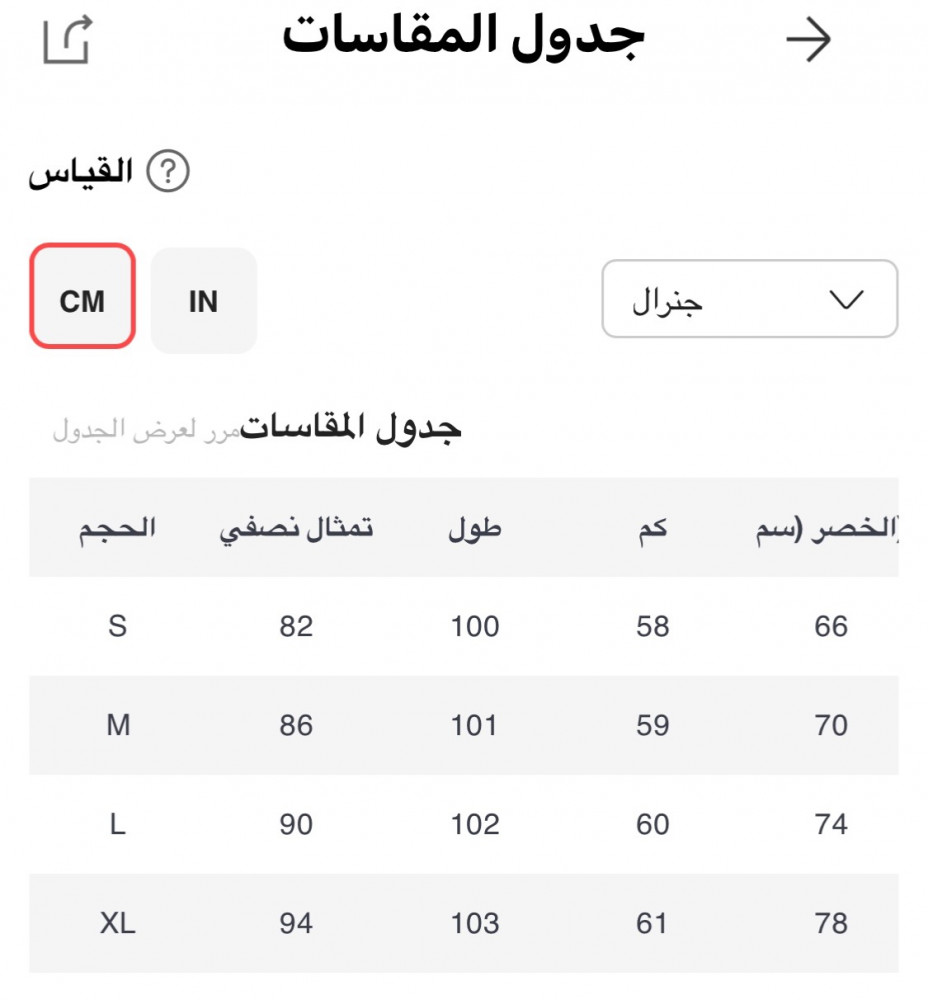Viewport: 928px width, 1000px height.
Task: Click bust value 94 for XL
Action: click(x=296, y=923)
